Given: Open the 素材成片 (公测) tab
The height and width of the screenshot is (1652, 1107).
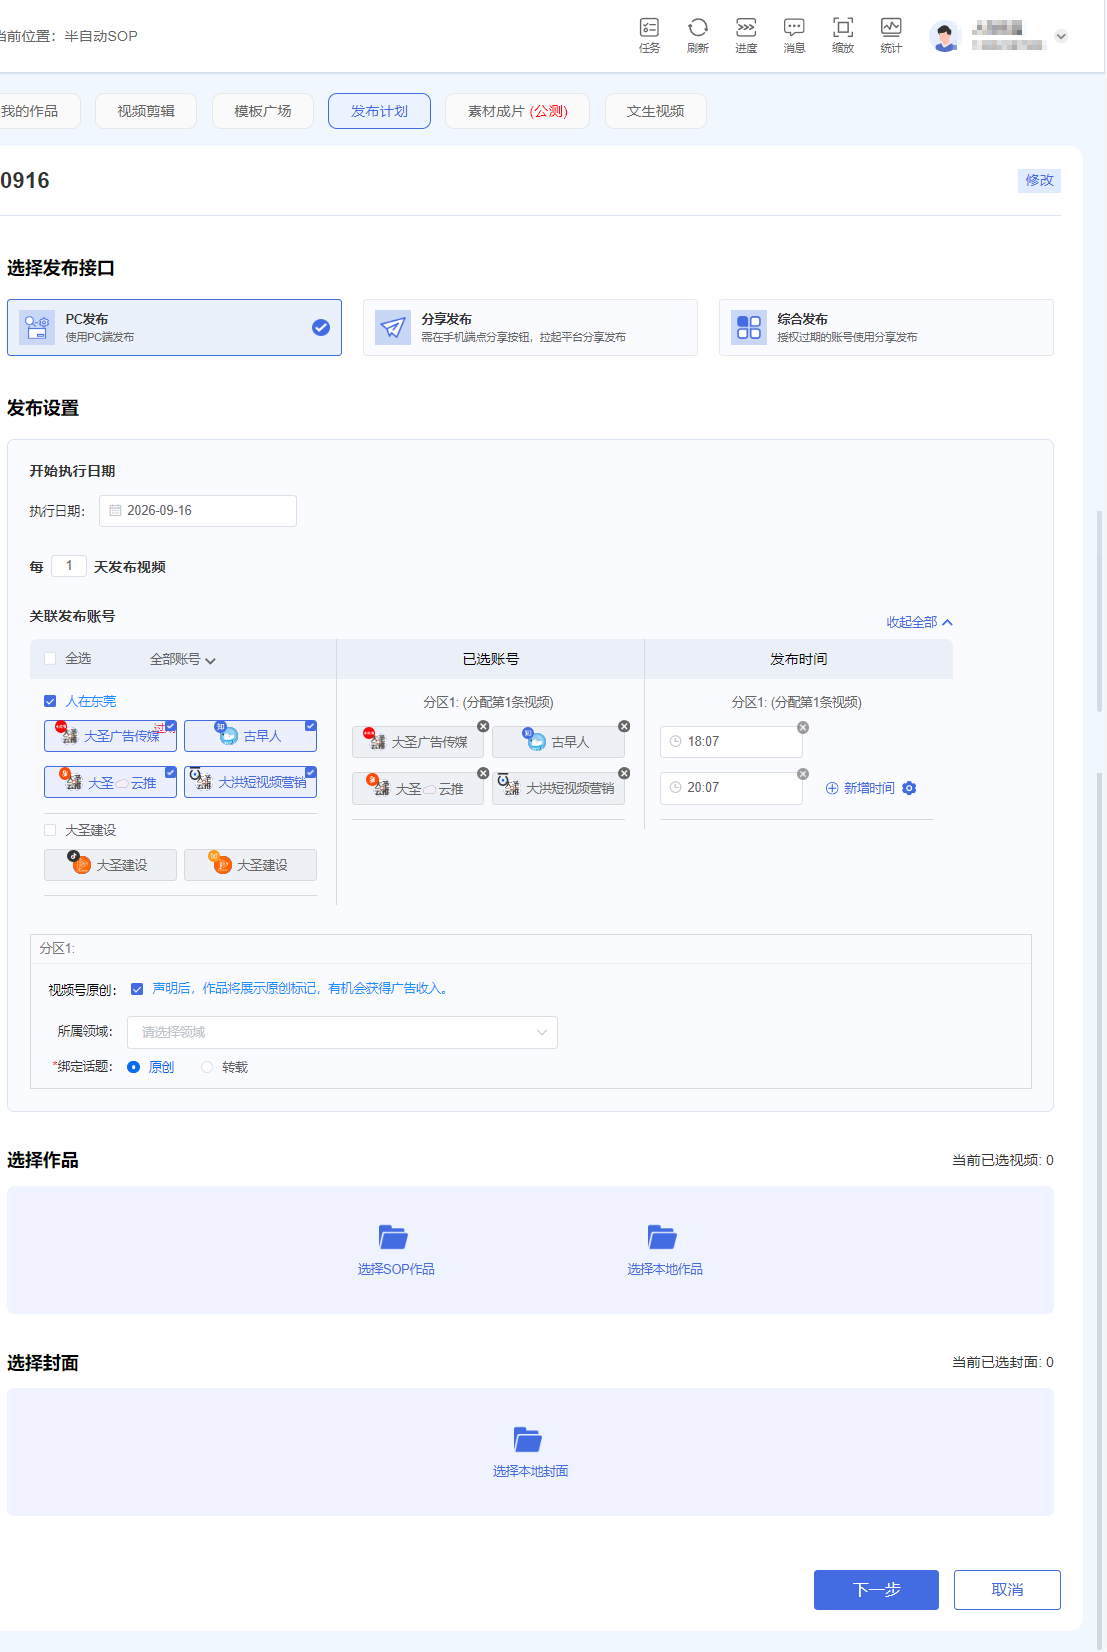Looking at the screenshot, I should (517, 111).
